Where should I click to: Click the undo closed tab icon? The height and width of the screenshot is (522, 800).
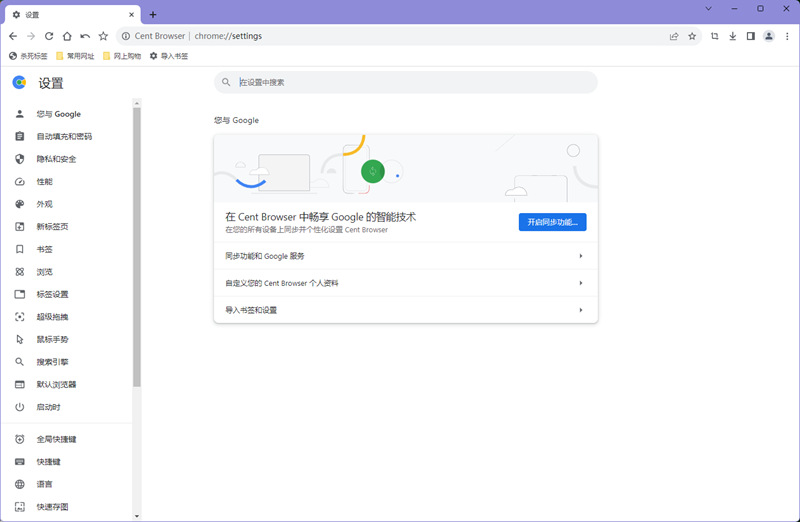[x=85, y=36]
